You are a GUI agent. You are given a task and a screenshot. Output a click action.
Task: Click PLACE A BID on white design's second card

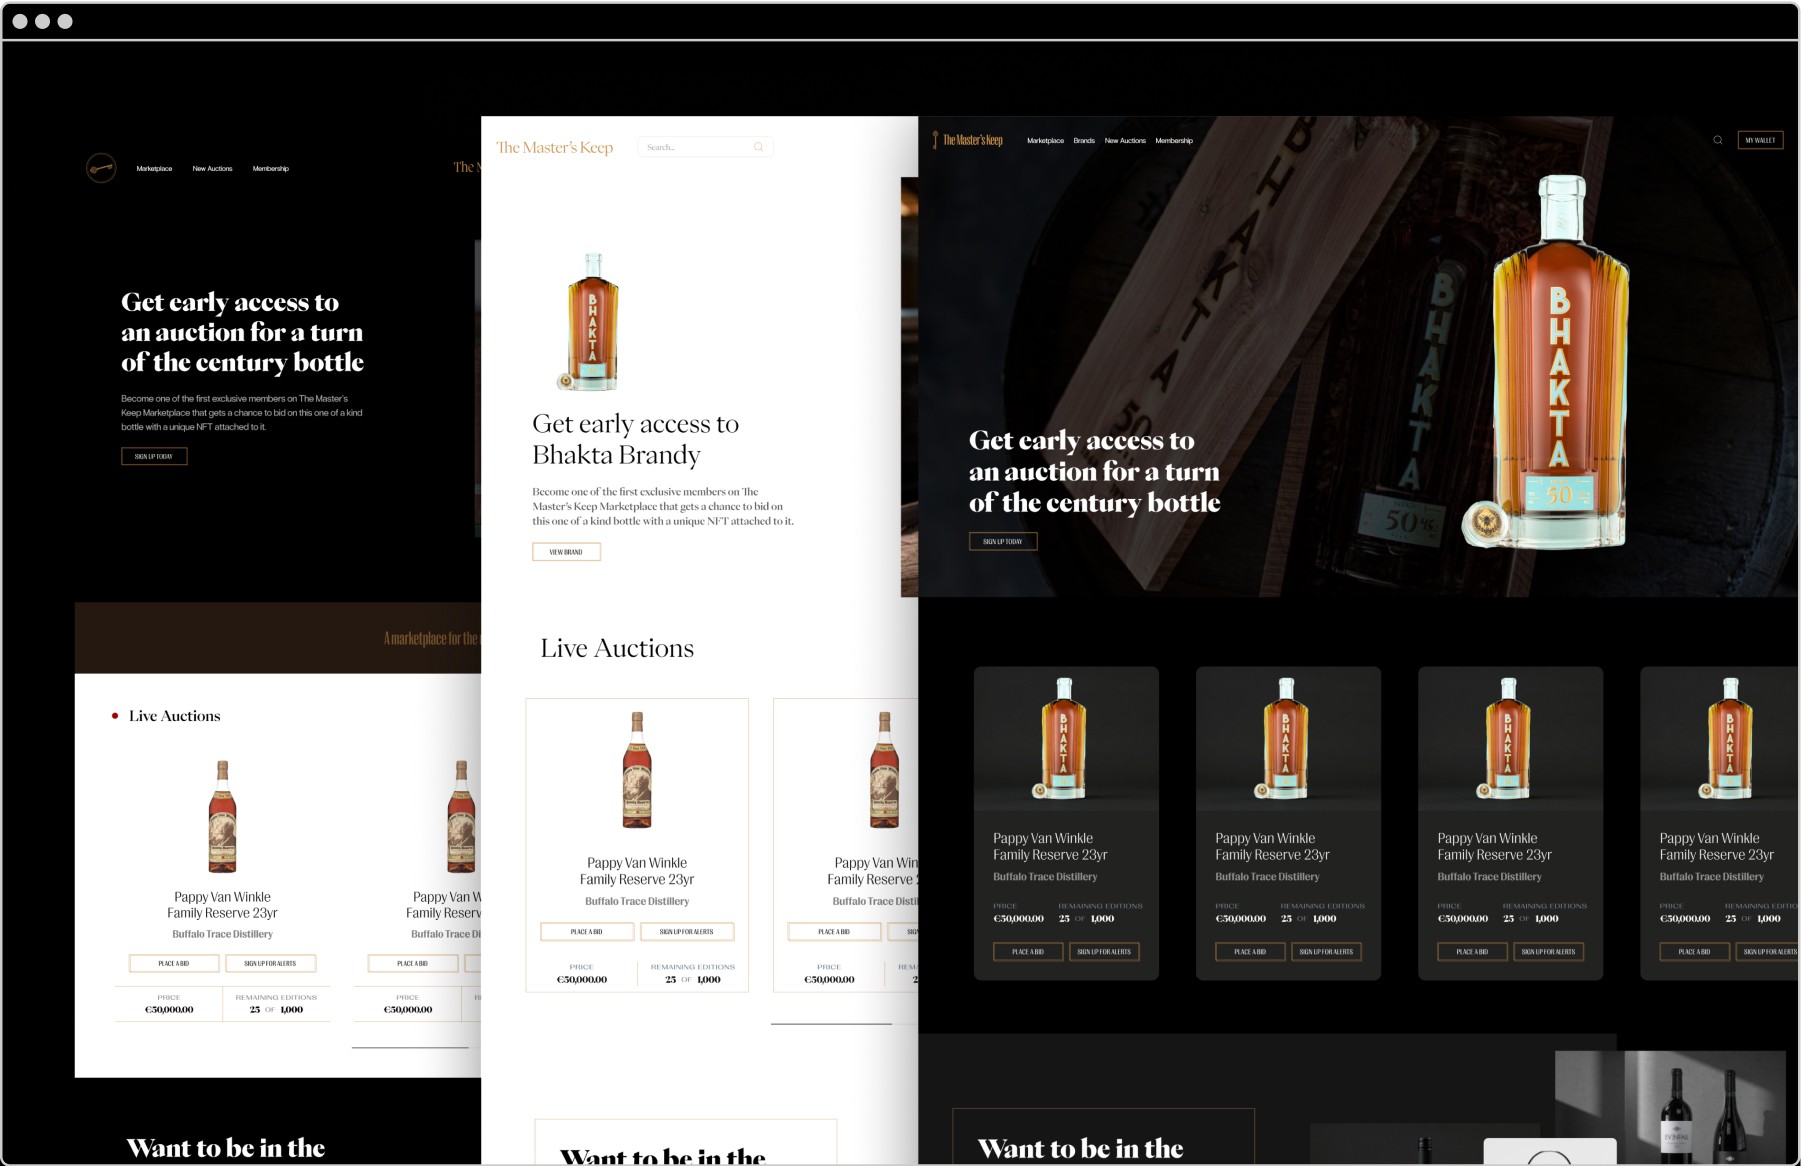(x=834, y=932)
